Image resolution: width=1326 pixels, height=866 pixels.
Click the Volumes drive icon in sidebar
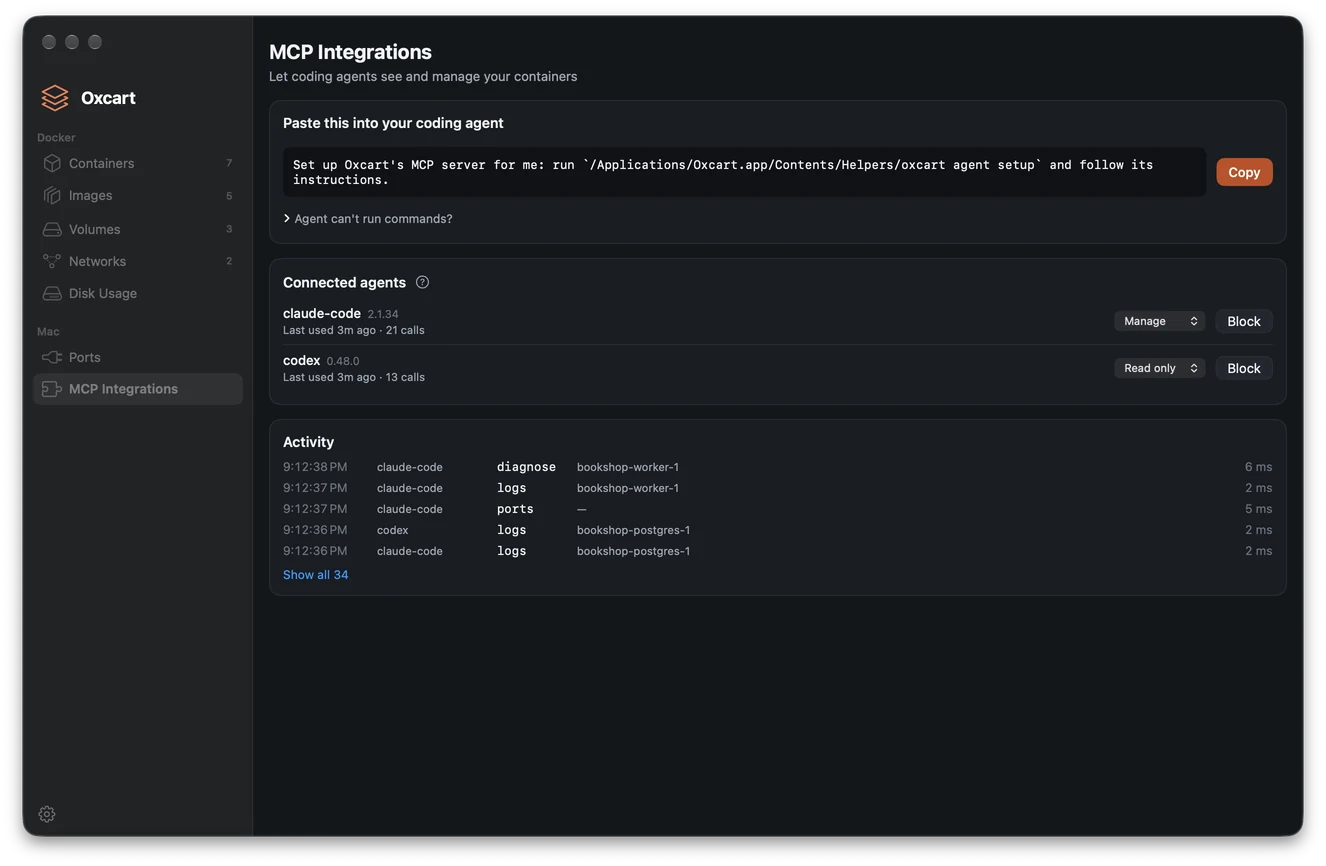[x=52, y=229]
